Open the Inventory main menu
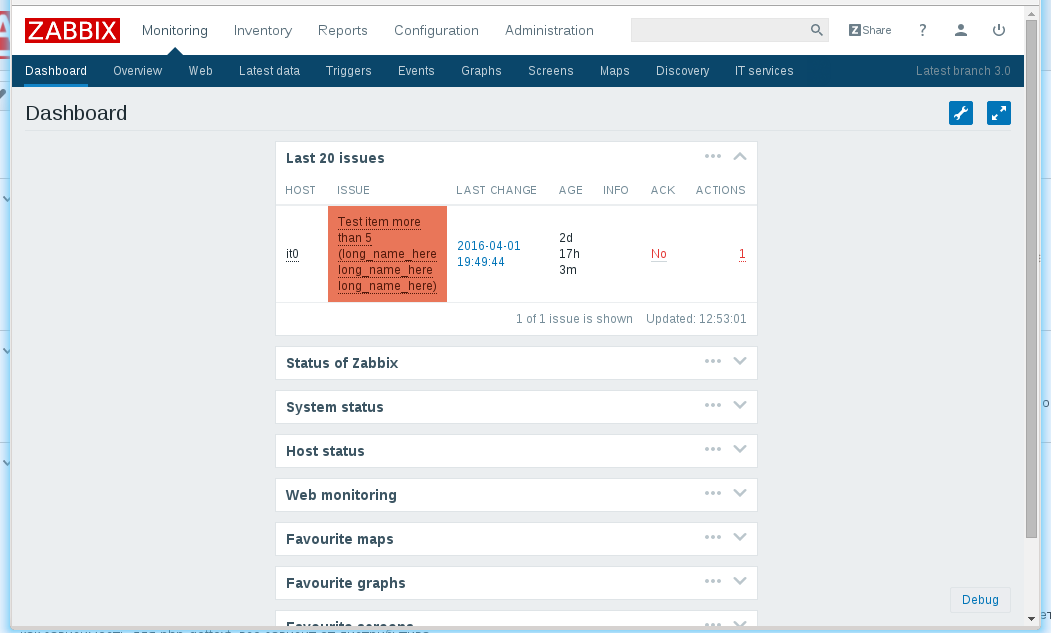Screen dimensions: 1051x633 (263, 30)
